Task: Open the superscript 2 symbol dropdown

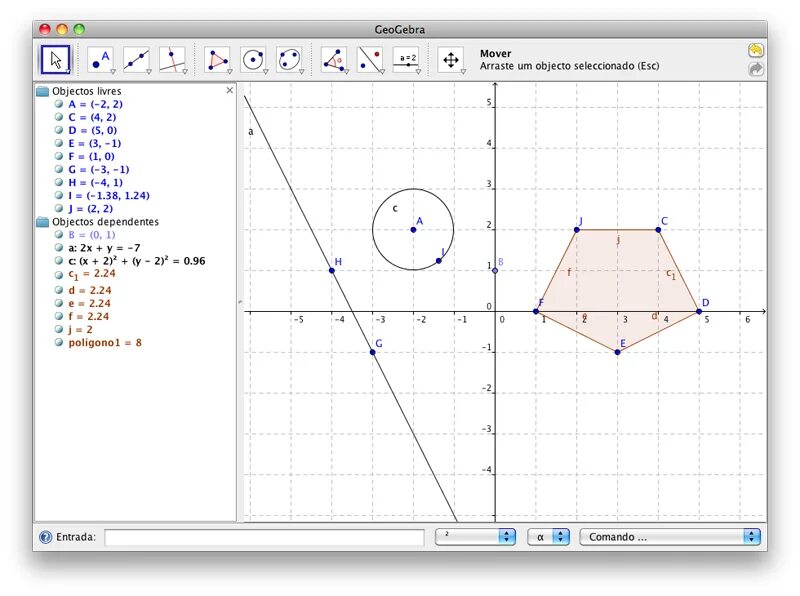Action: (x=476, y=537)
